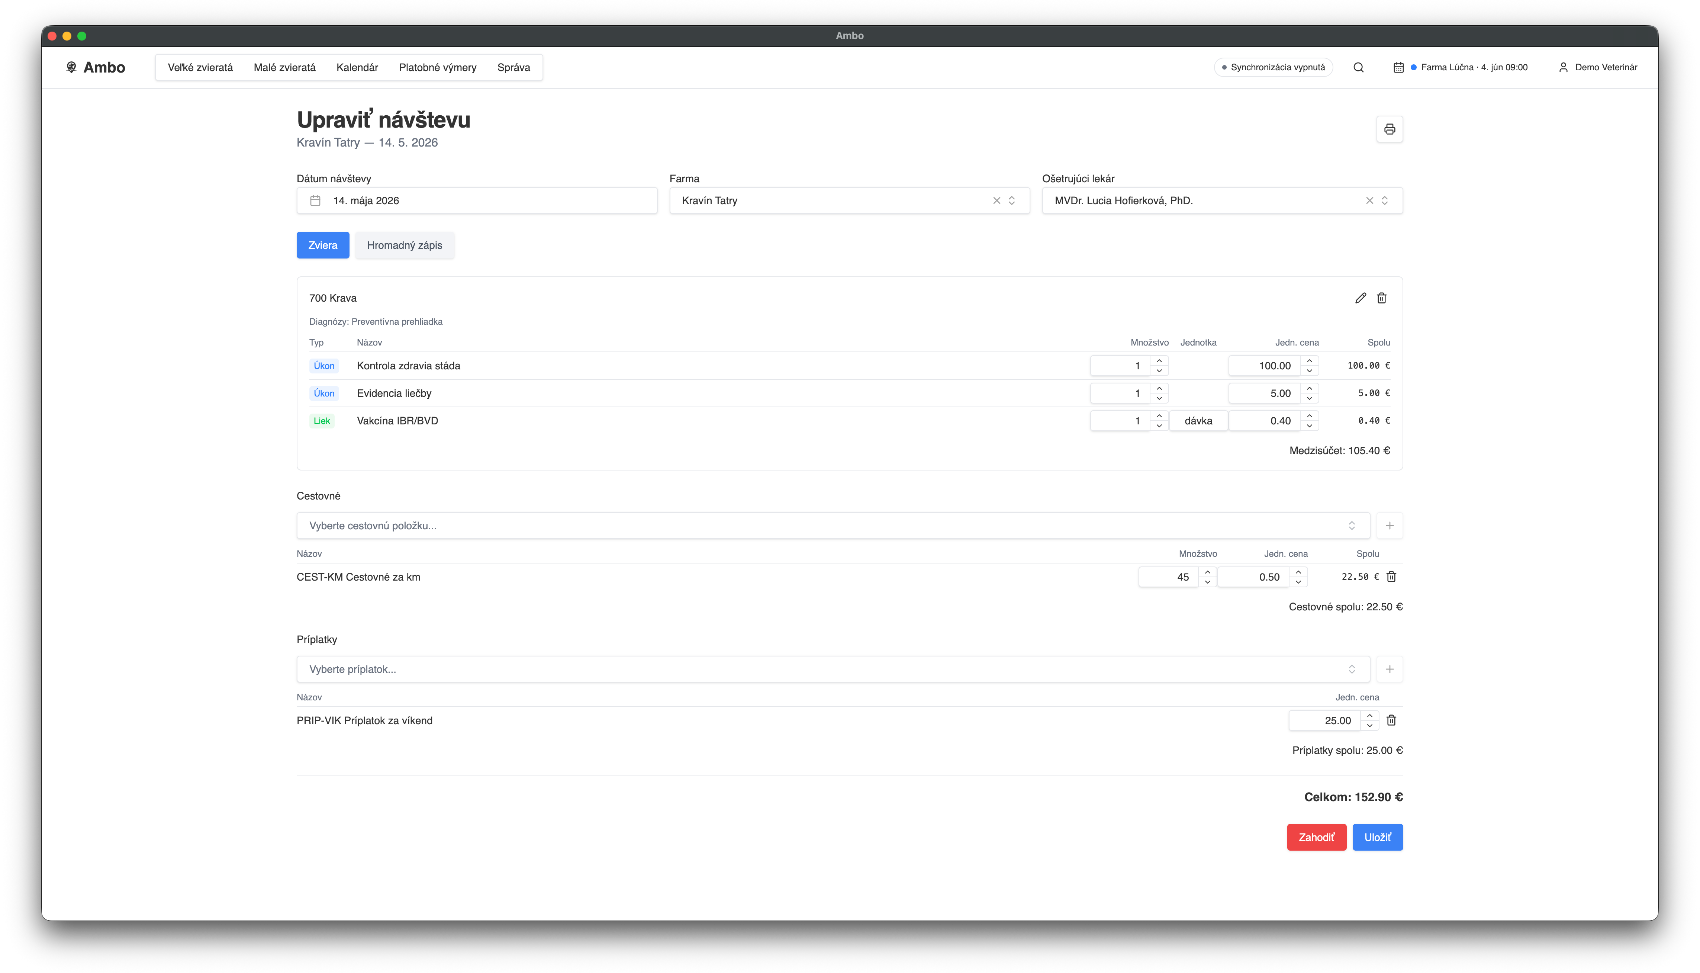Delete the CEST-KM Cestovné za km row
This screenshot has height=973, width=1700.
pos(1391,577)
